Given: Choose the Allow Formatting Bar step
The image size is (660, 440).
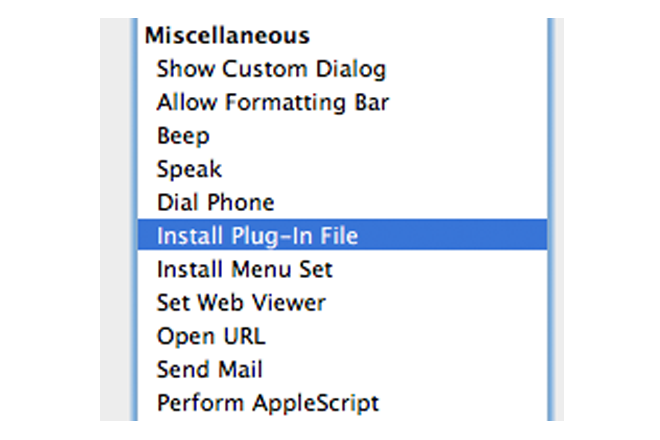Looking at the screenshot, I should [x=272, y=102].
